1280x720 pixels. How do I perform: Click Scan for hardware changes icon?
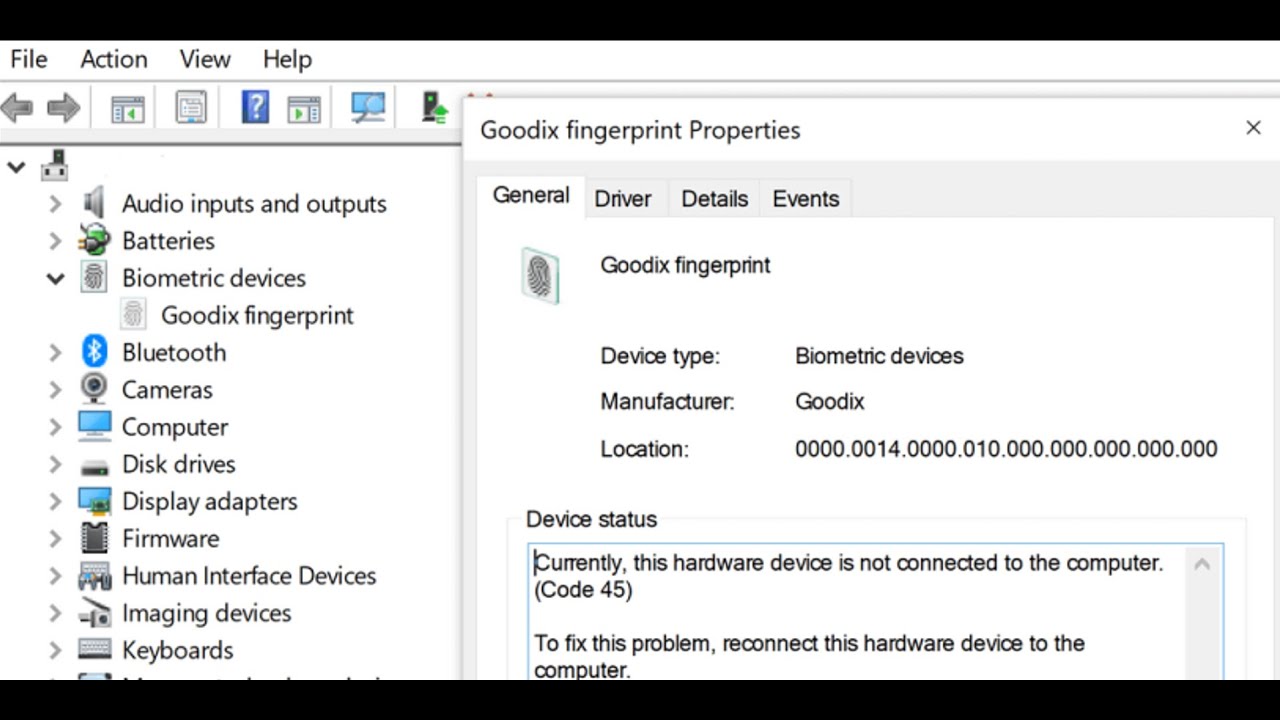coord(368,107)
